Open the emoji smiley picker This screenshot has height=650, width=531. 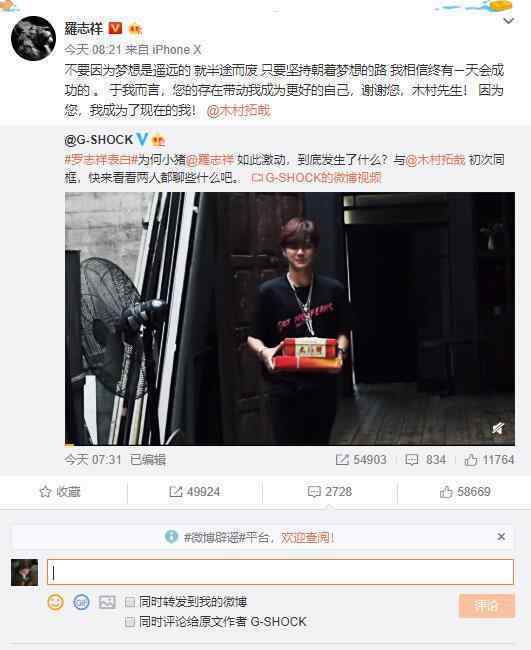coord(56,601)
